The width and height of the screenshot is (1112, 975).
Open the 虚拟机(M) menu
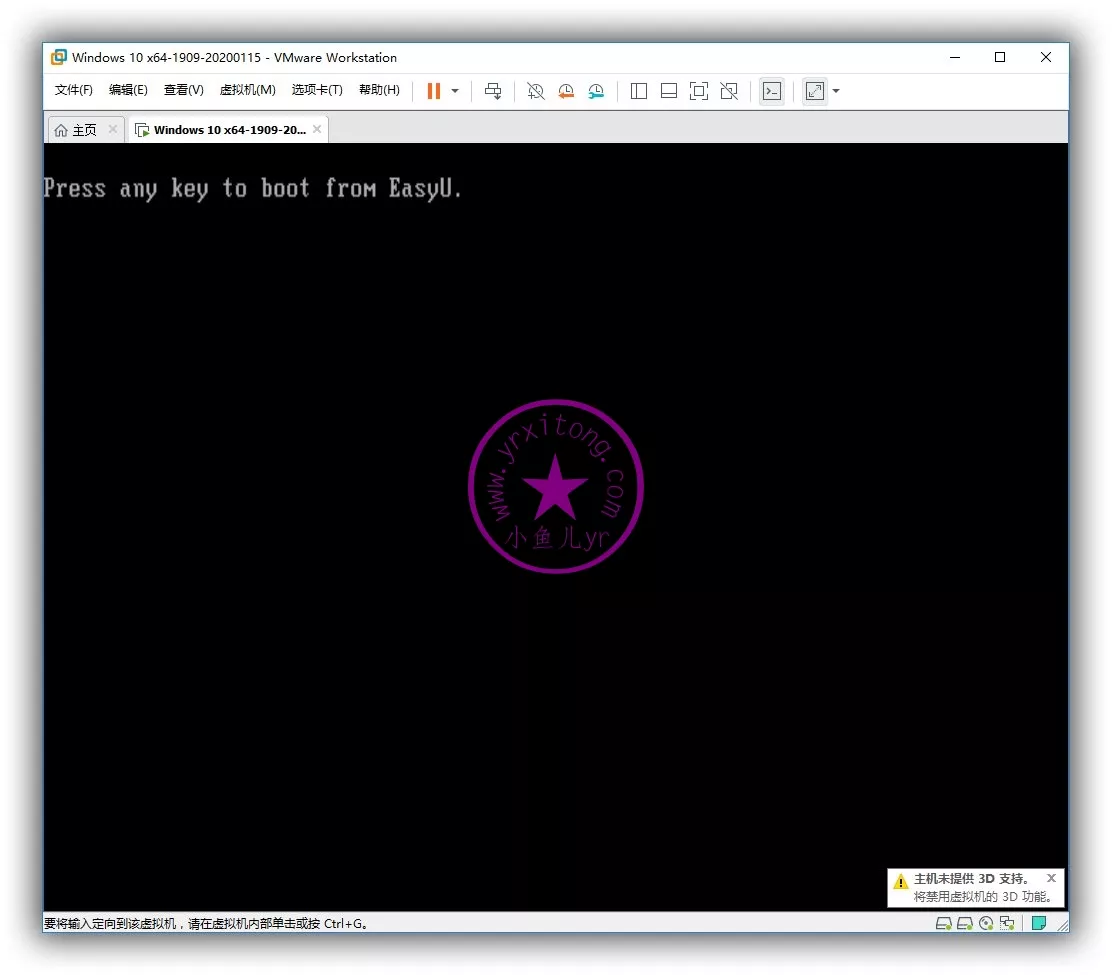(x=247, y=90)
